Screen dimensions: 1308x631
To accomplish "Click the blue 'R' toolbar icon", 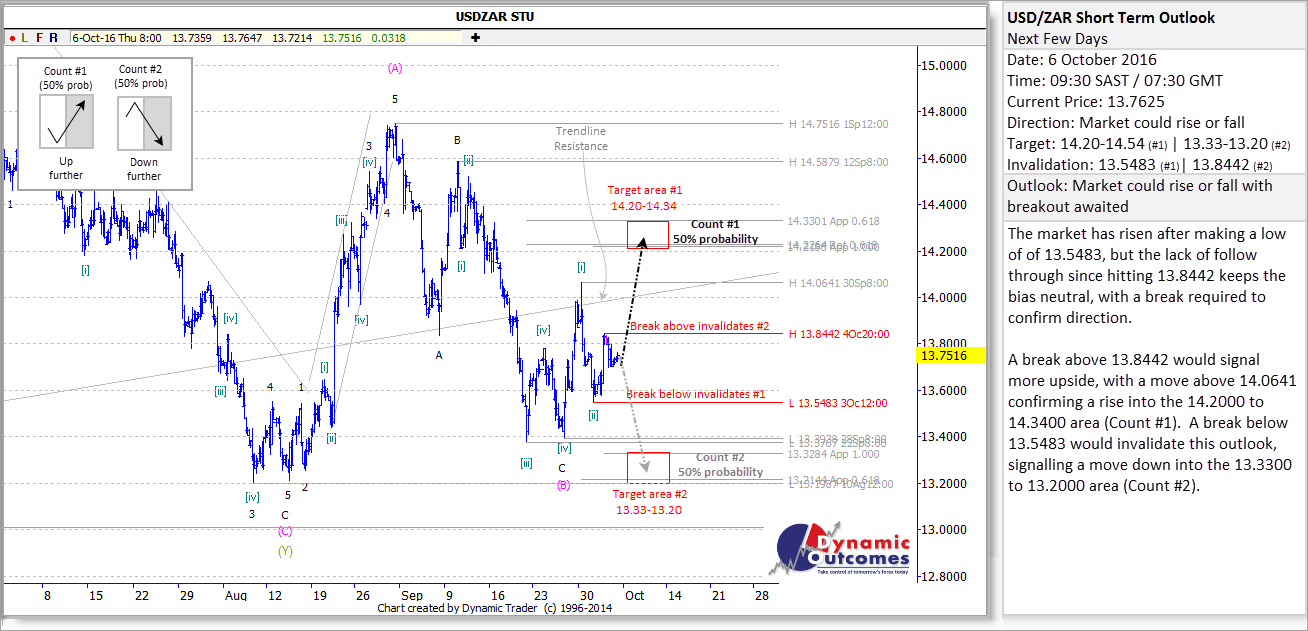I will coord(54,38).
